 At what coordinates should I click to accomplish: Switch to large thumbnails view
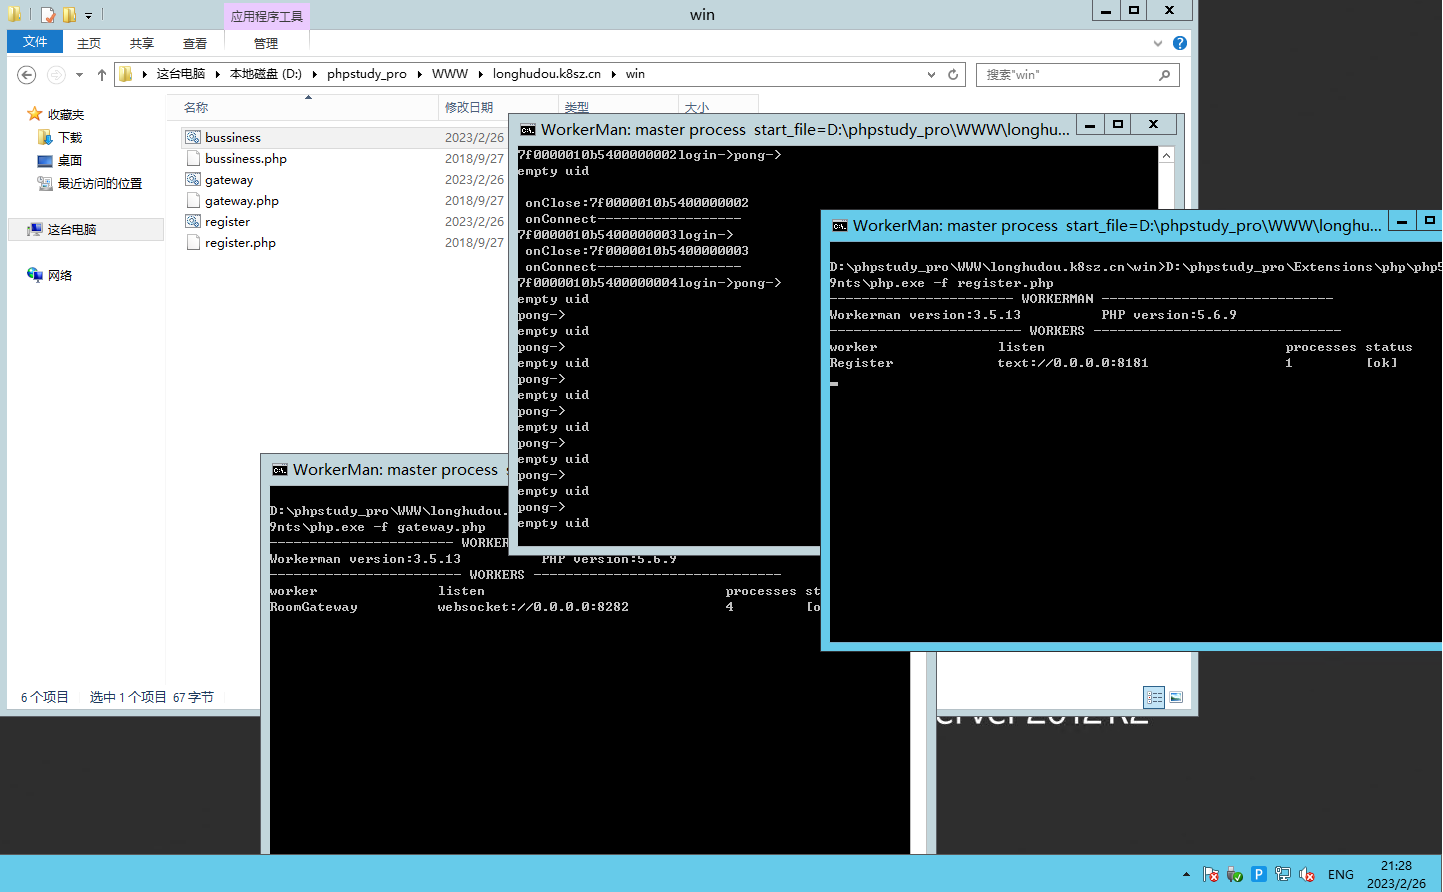[1177, 697]
